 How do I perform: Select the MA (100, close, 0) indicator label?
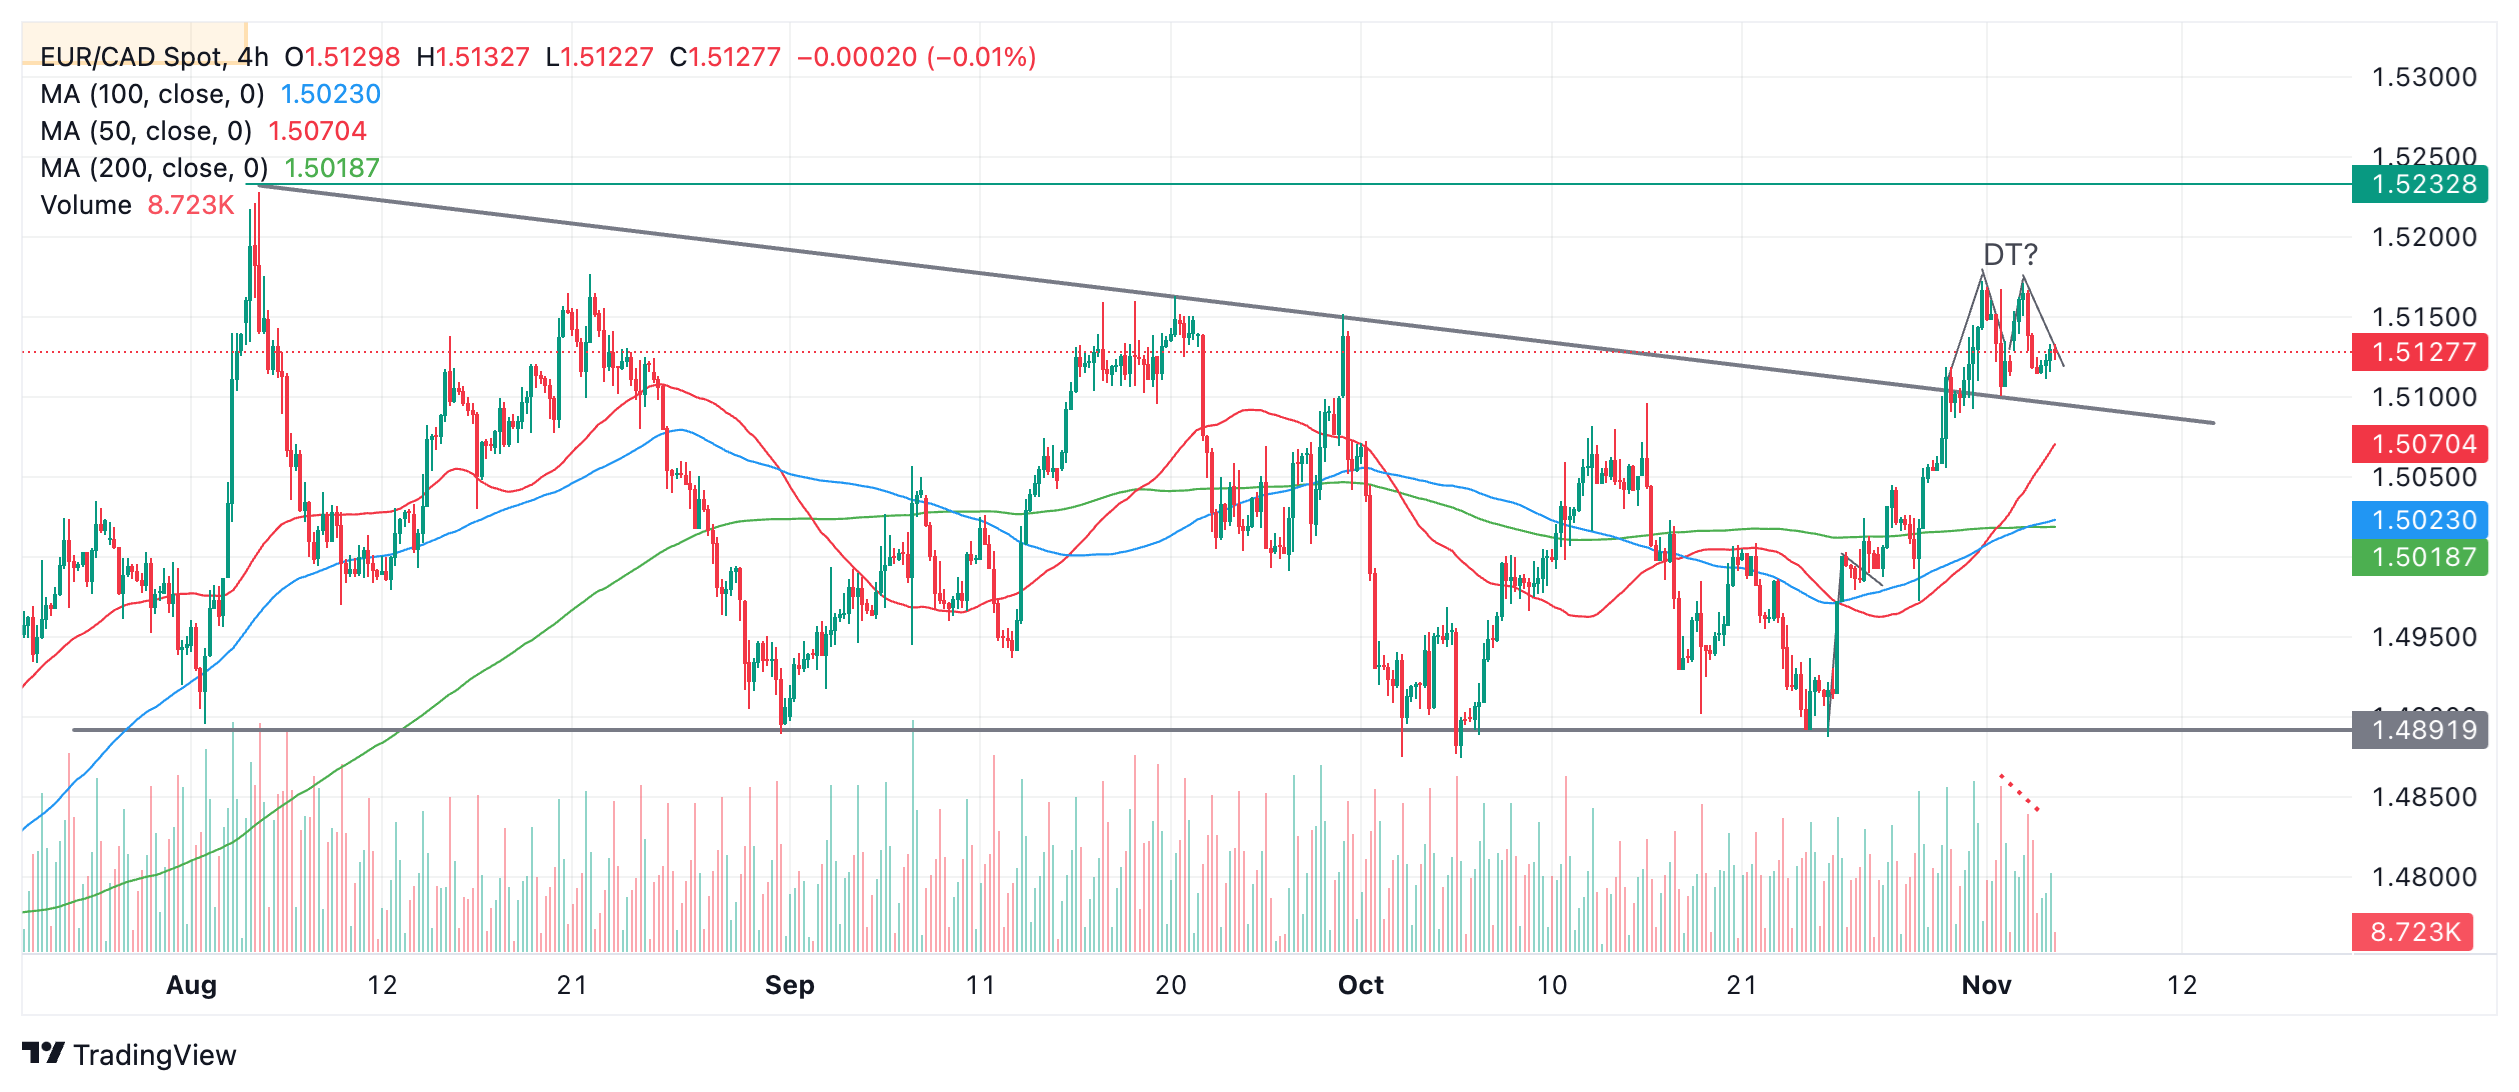(152, 94)
